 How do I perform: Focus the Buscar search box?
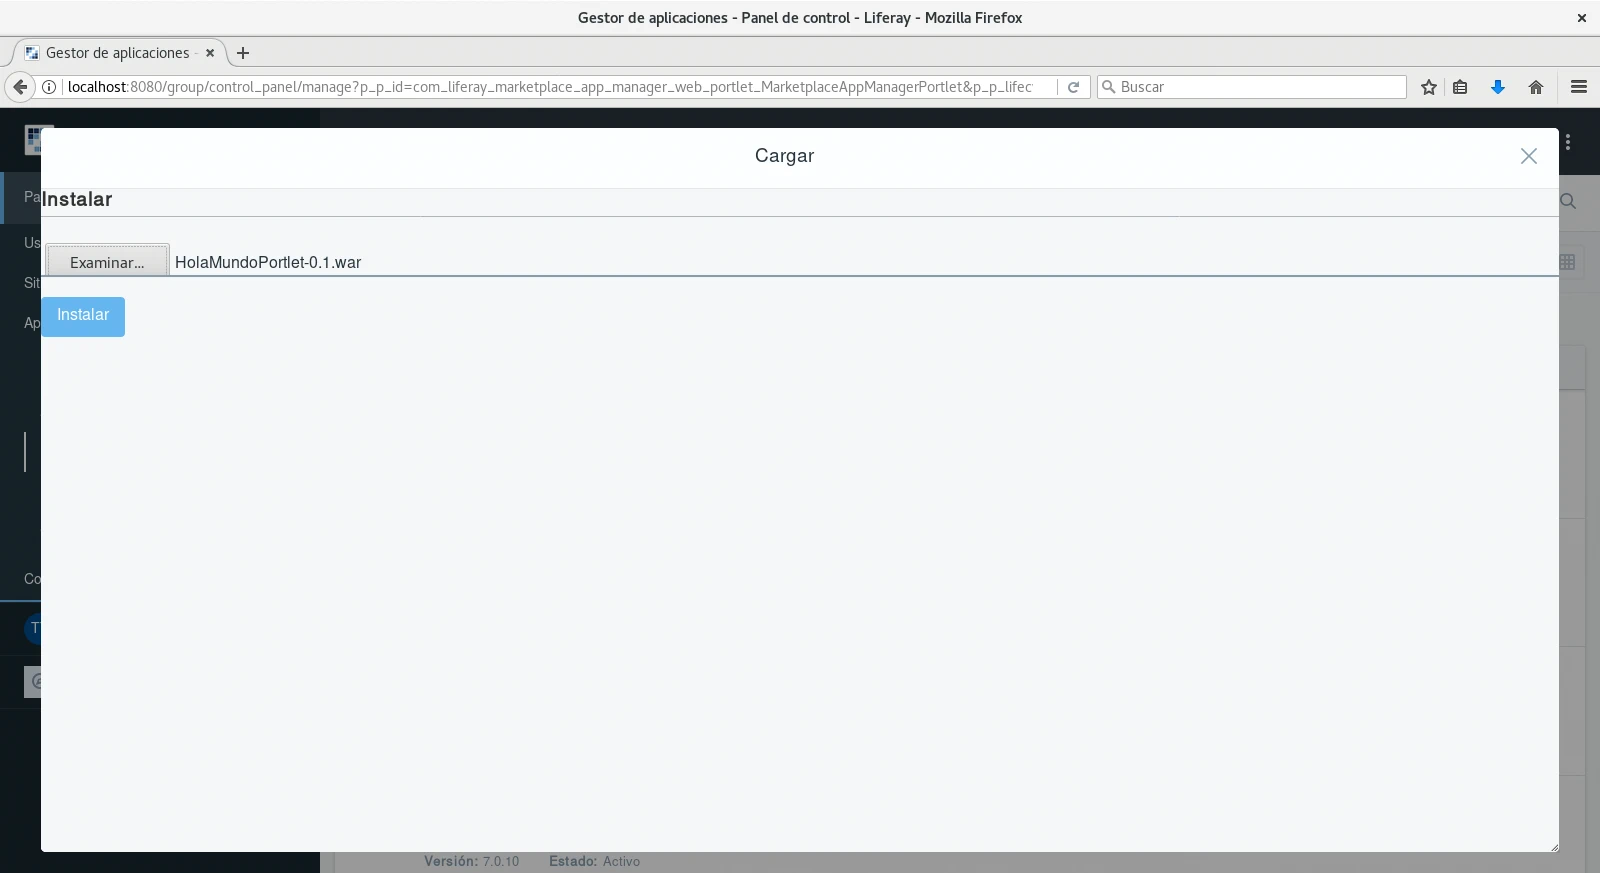tap(1260, 87)
